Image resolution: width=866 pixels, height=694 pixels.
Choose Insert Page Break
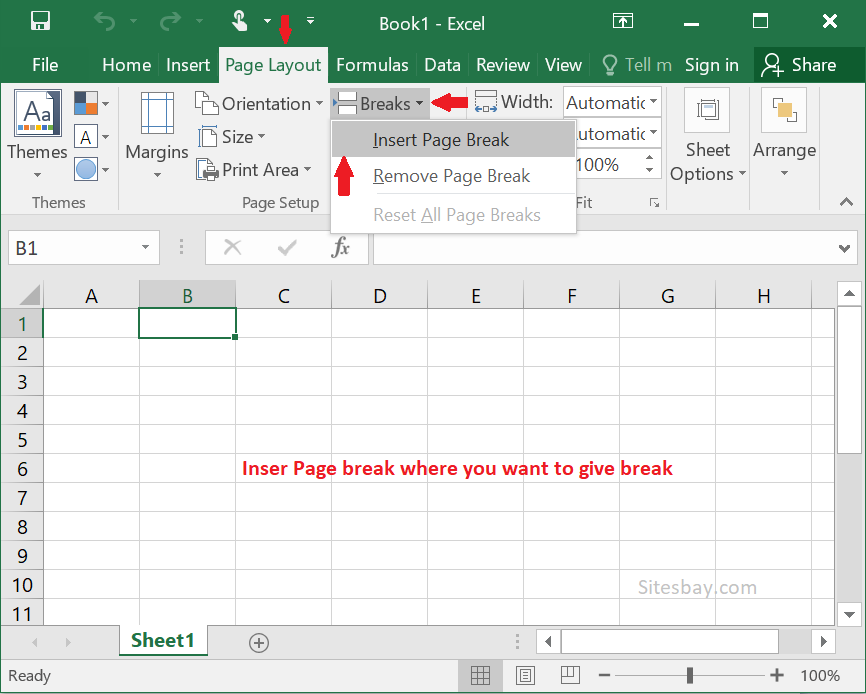click(453, 140)
